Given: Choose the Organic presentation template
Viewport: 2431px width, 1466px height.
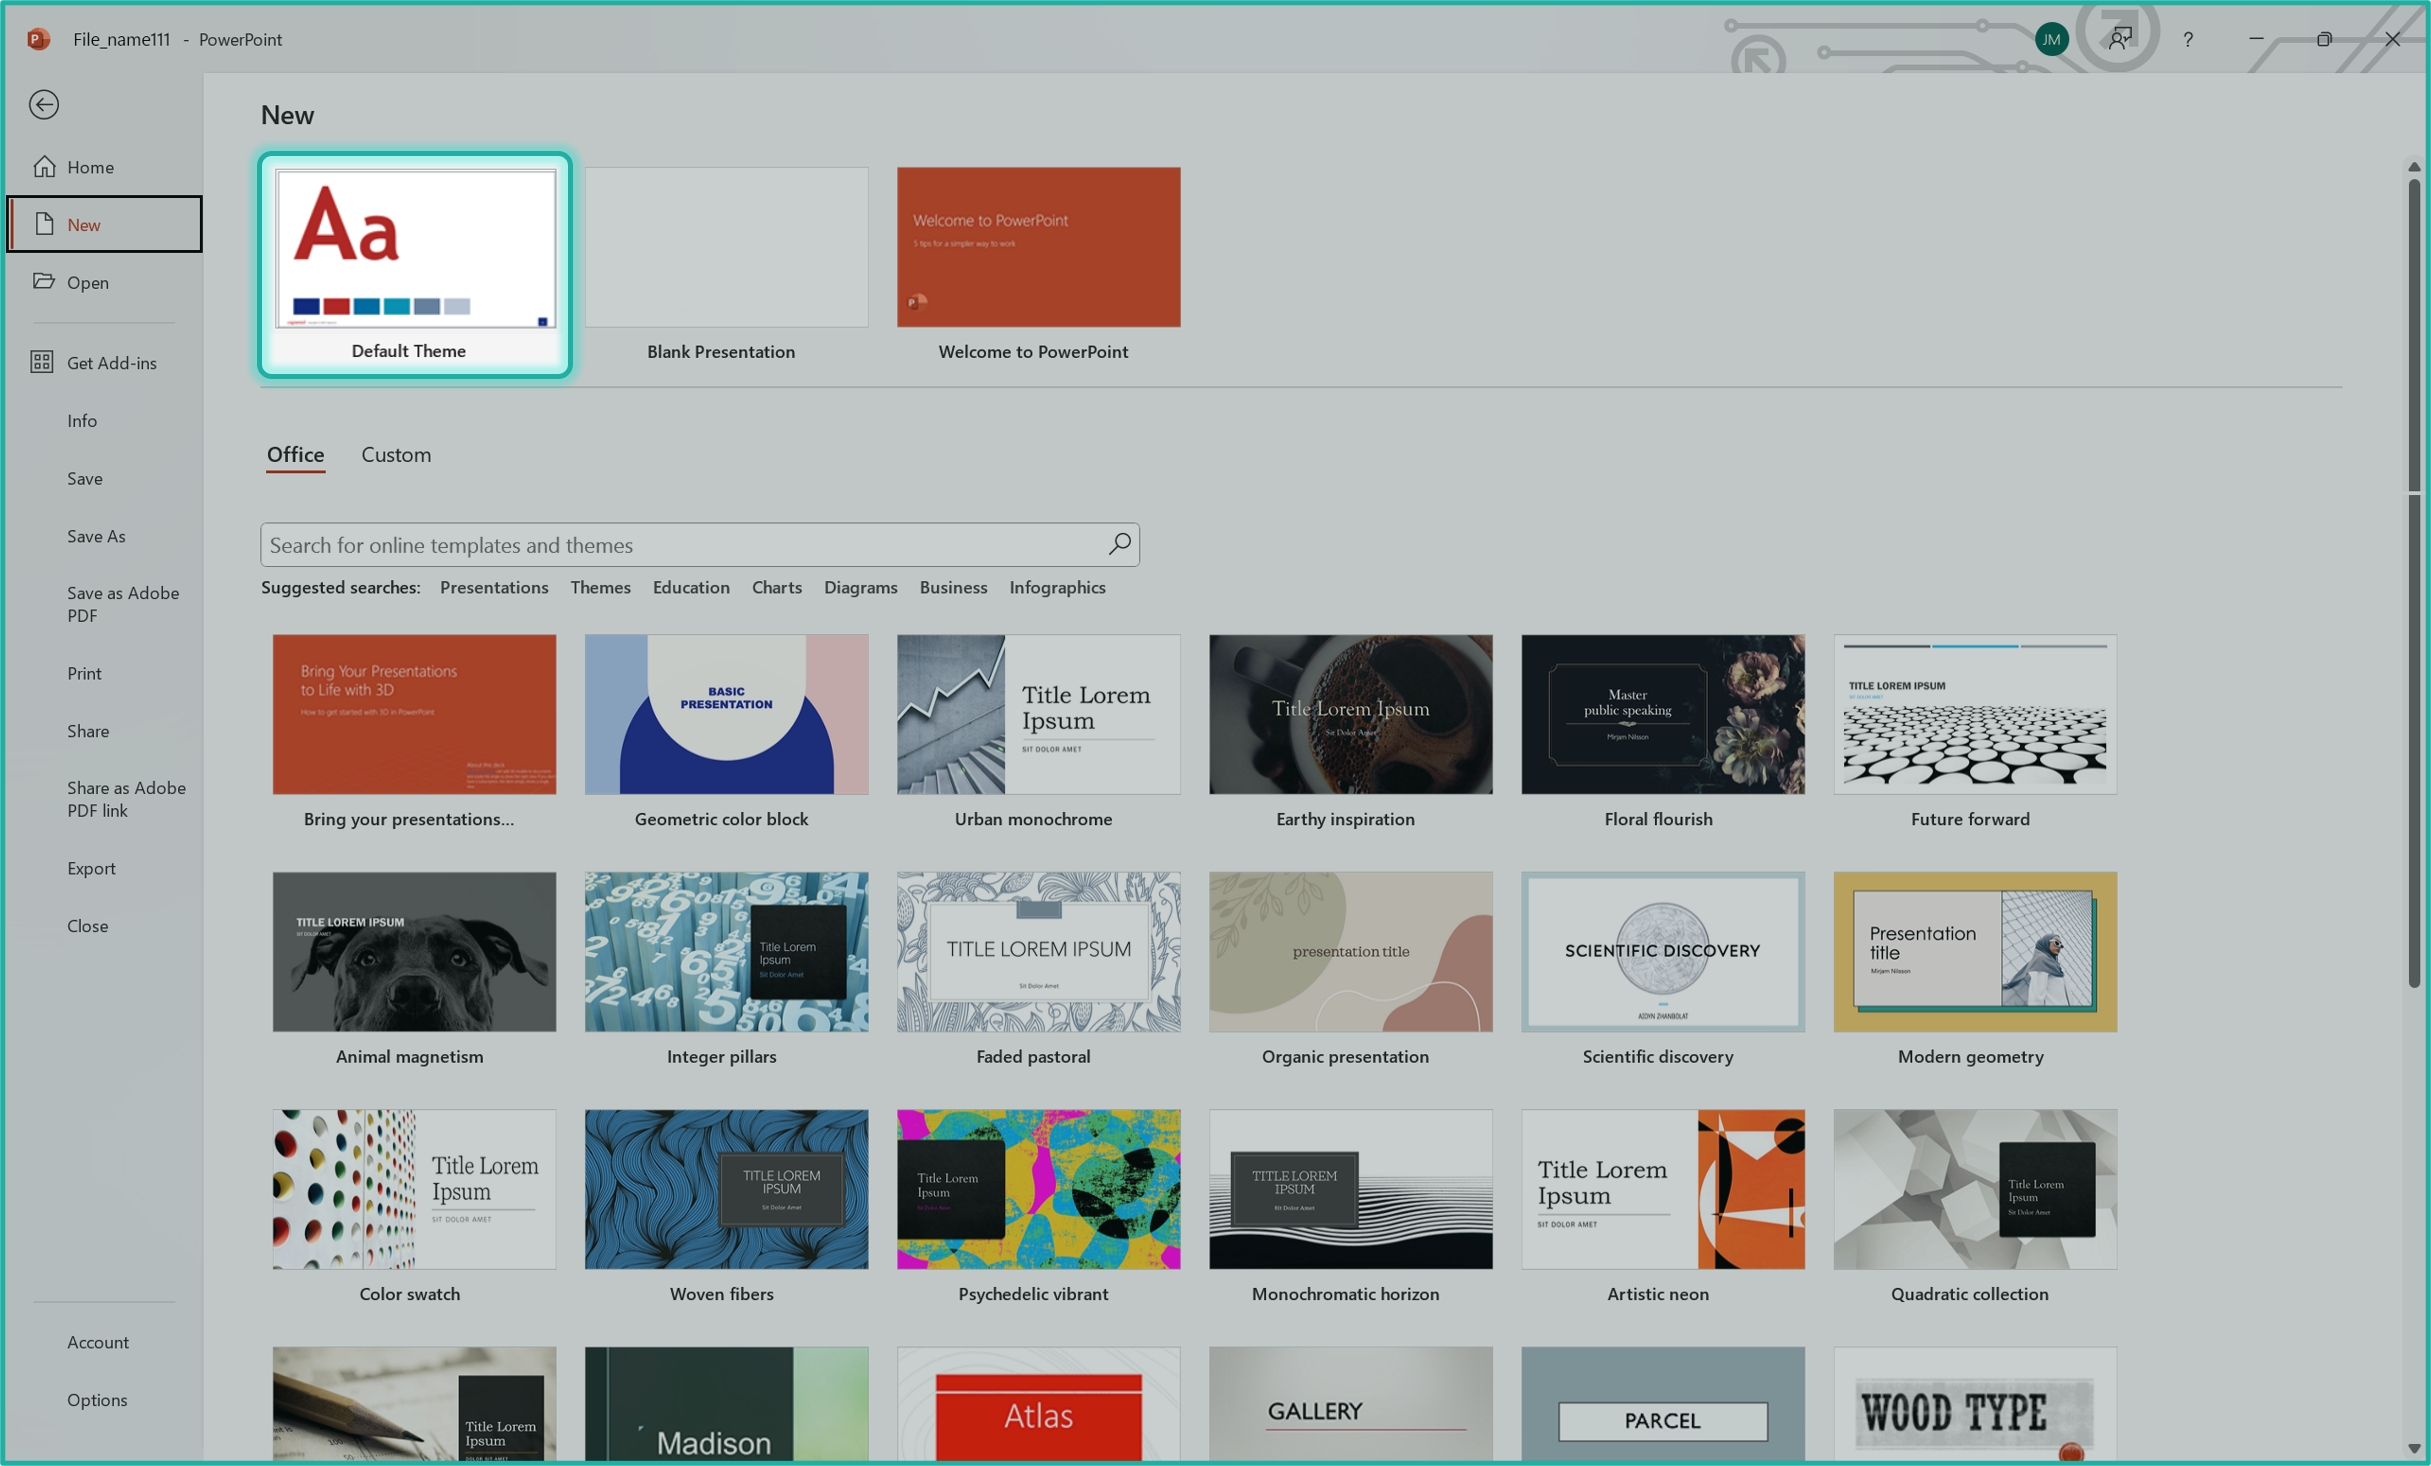Looking at the screenshot, I should [1350, 951].
